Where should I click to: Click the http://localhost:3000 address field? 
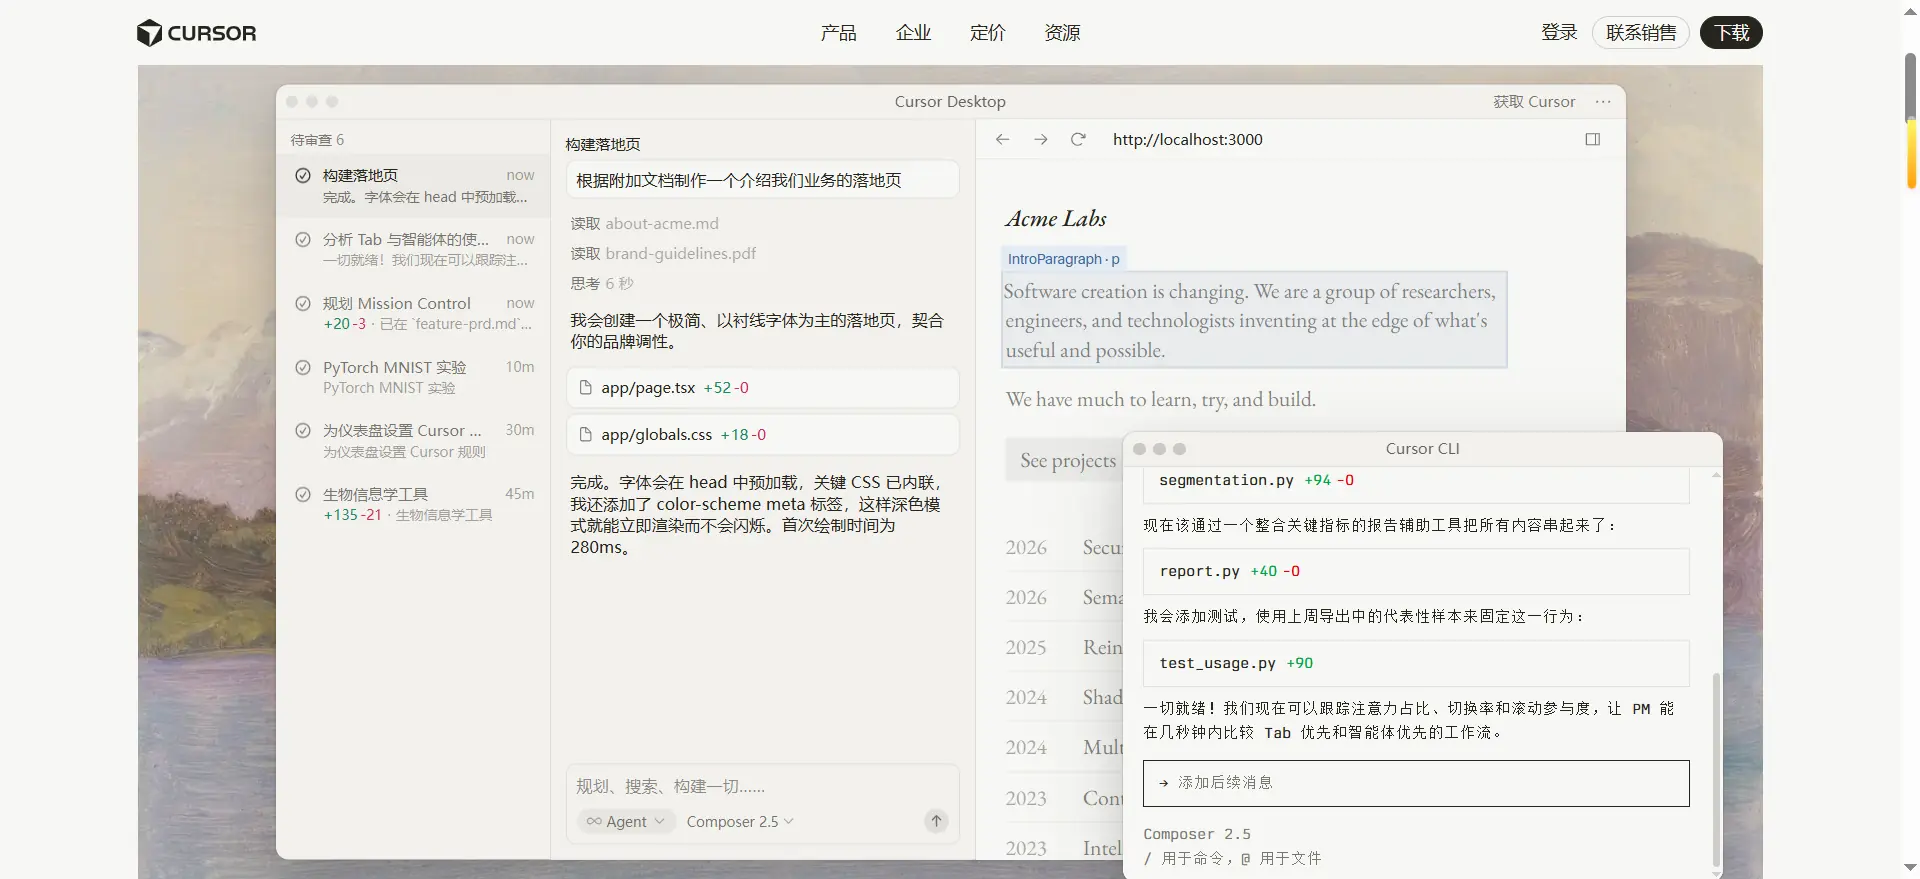click(1188, 139)
